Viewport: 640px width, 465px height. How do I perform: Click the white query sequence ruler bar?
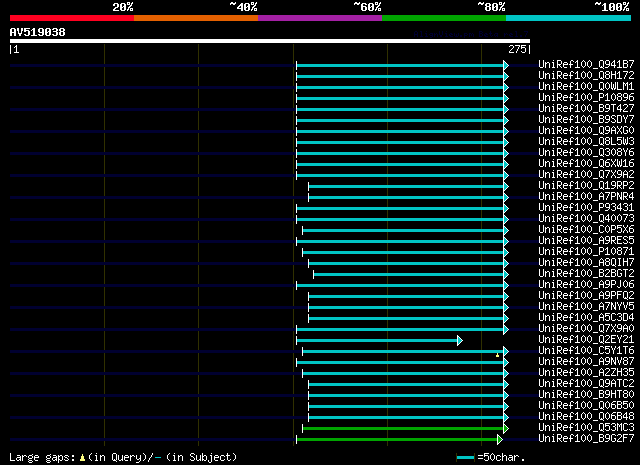coord(270,41)
